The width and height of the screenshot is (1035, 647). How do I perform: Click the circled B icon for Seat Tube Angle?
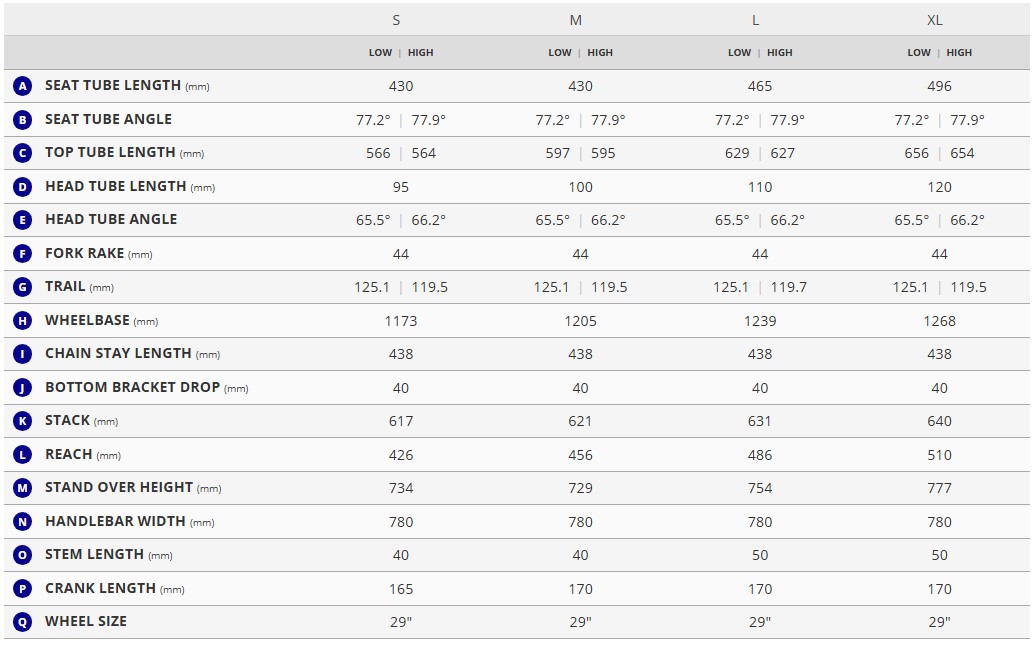22,119
